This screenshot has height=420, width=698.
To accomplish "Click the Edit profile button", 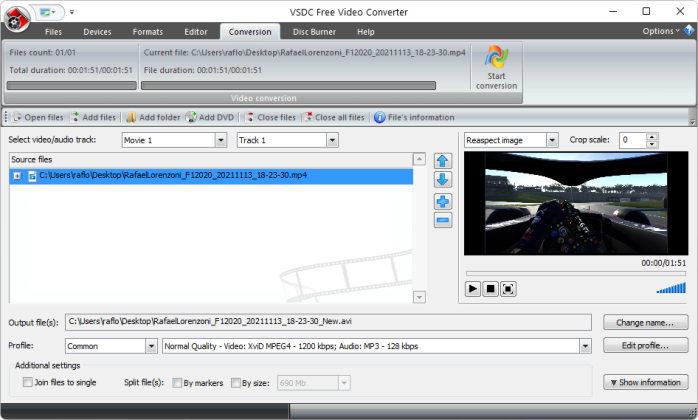I will [645, 346].
